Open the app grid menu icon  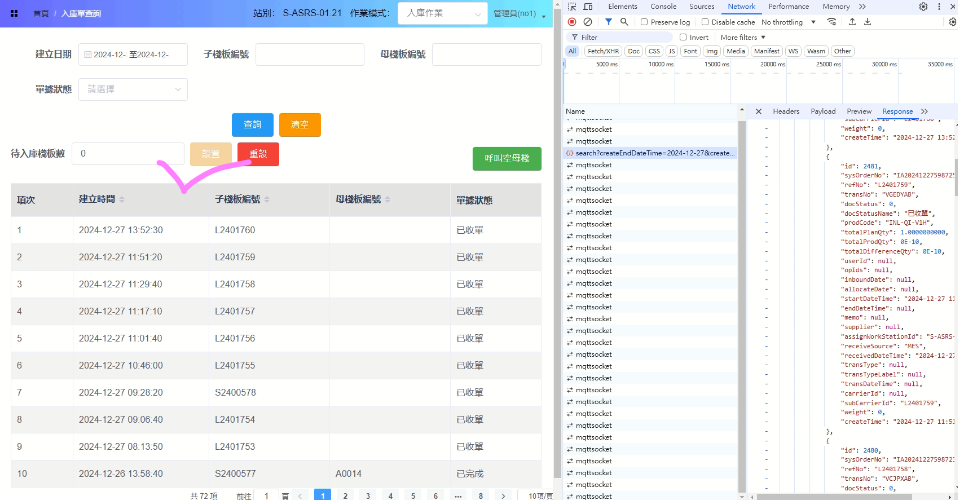(x=14, y=13)
